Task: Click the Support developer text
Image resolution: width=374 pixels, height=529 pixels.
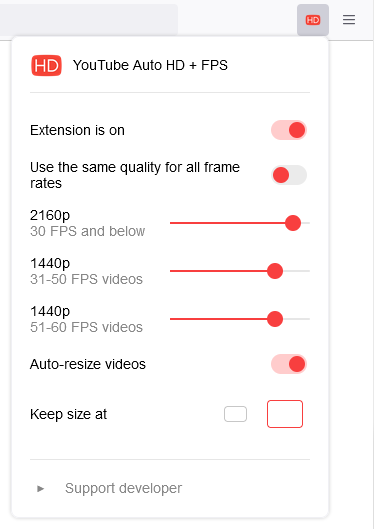Action: coord(123,488)
